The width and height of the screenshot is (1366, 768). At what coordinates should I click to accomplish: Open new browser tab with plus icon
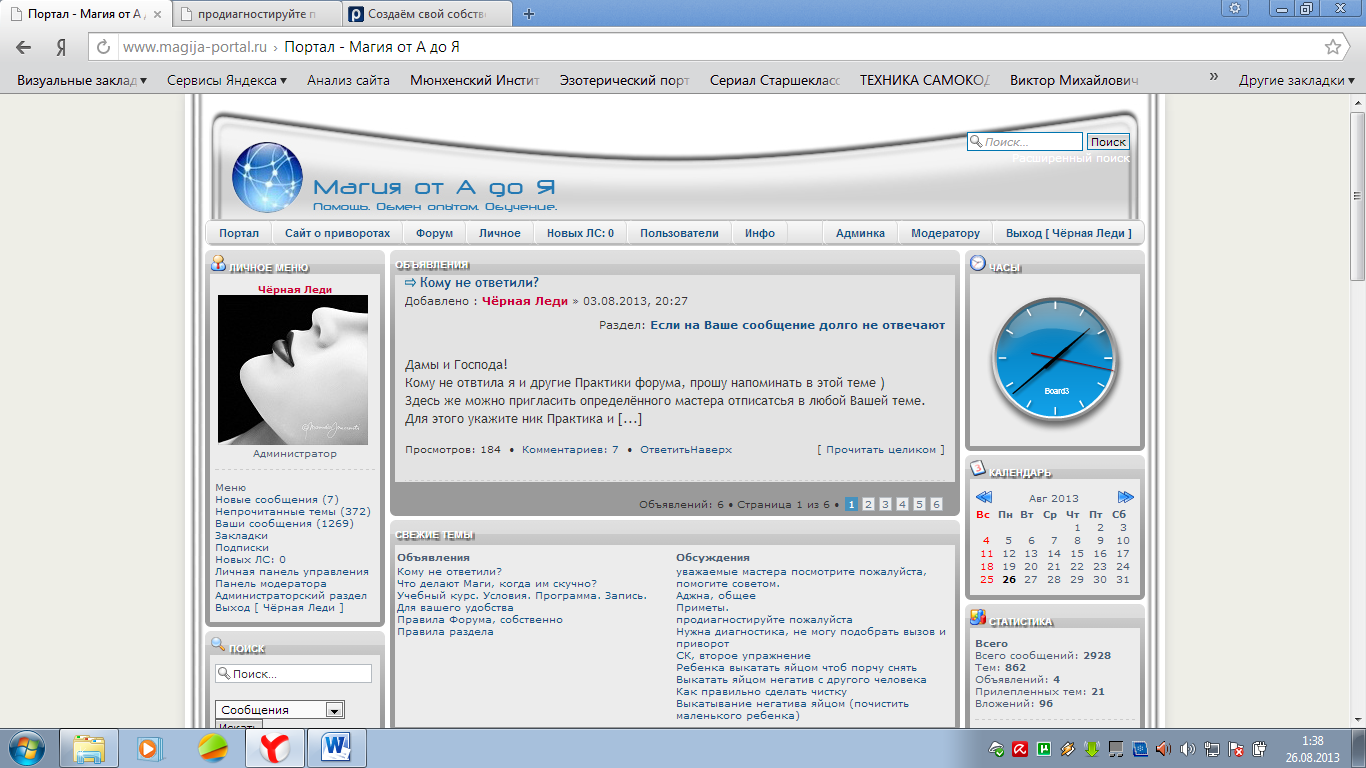[x=529, y=14]
